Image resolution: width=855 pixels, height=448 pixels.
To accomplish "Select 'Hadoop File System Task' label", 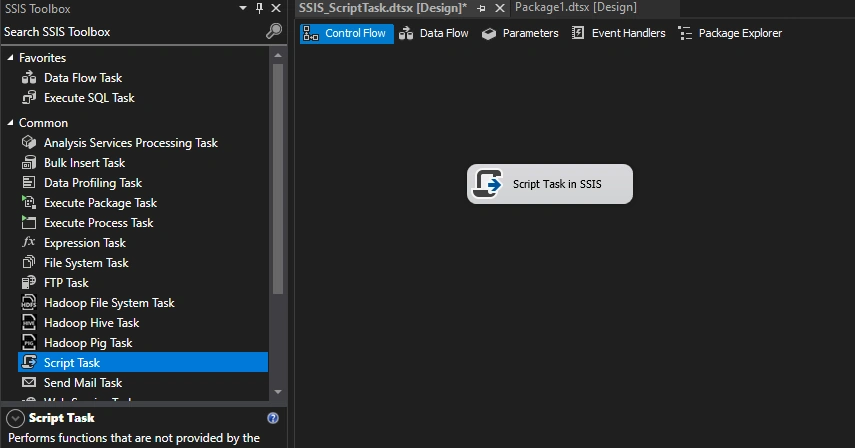I will click(109, 303).
